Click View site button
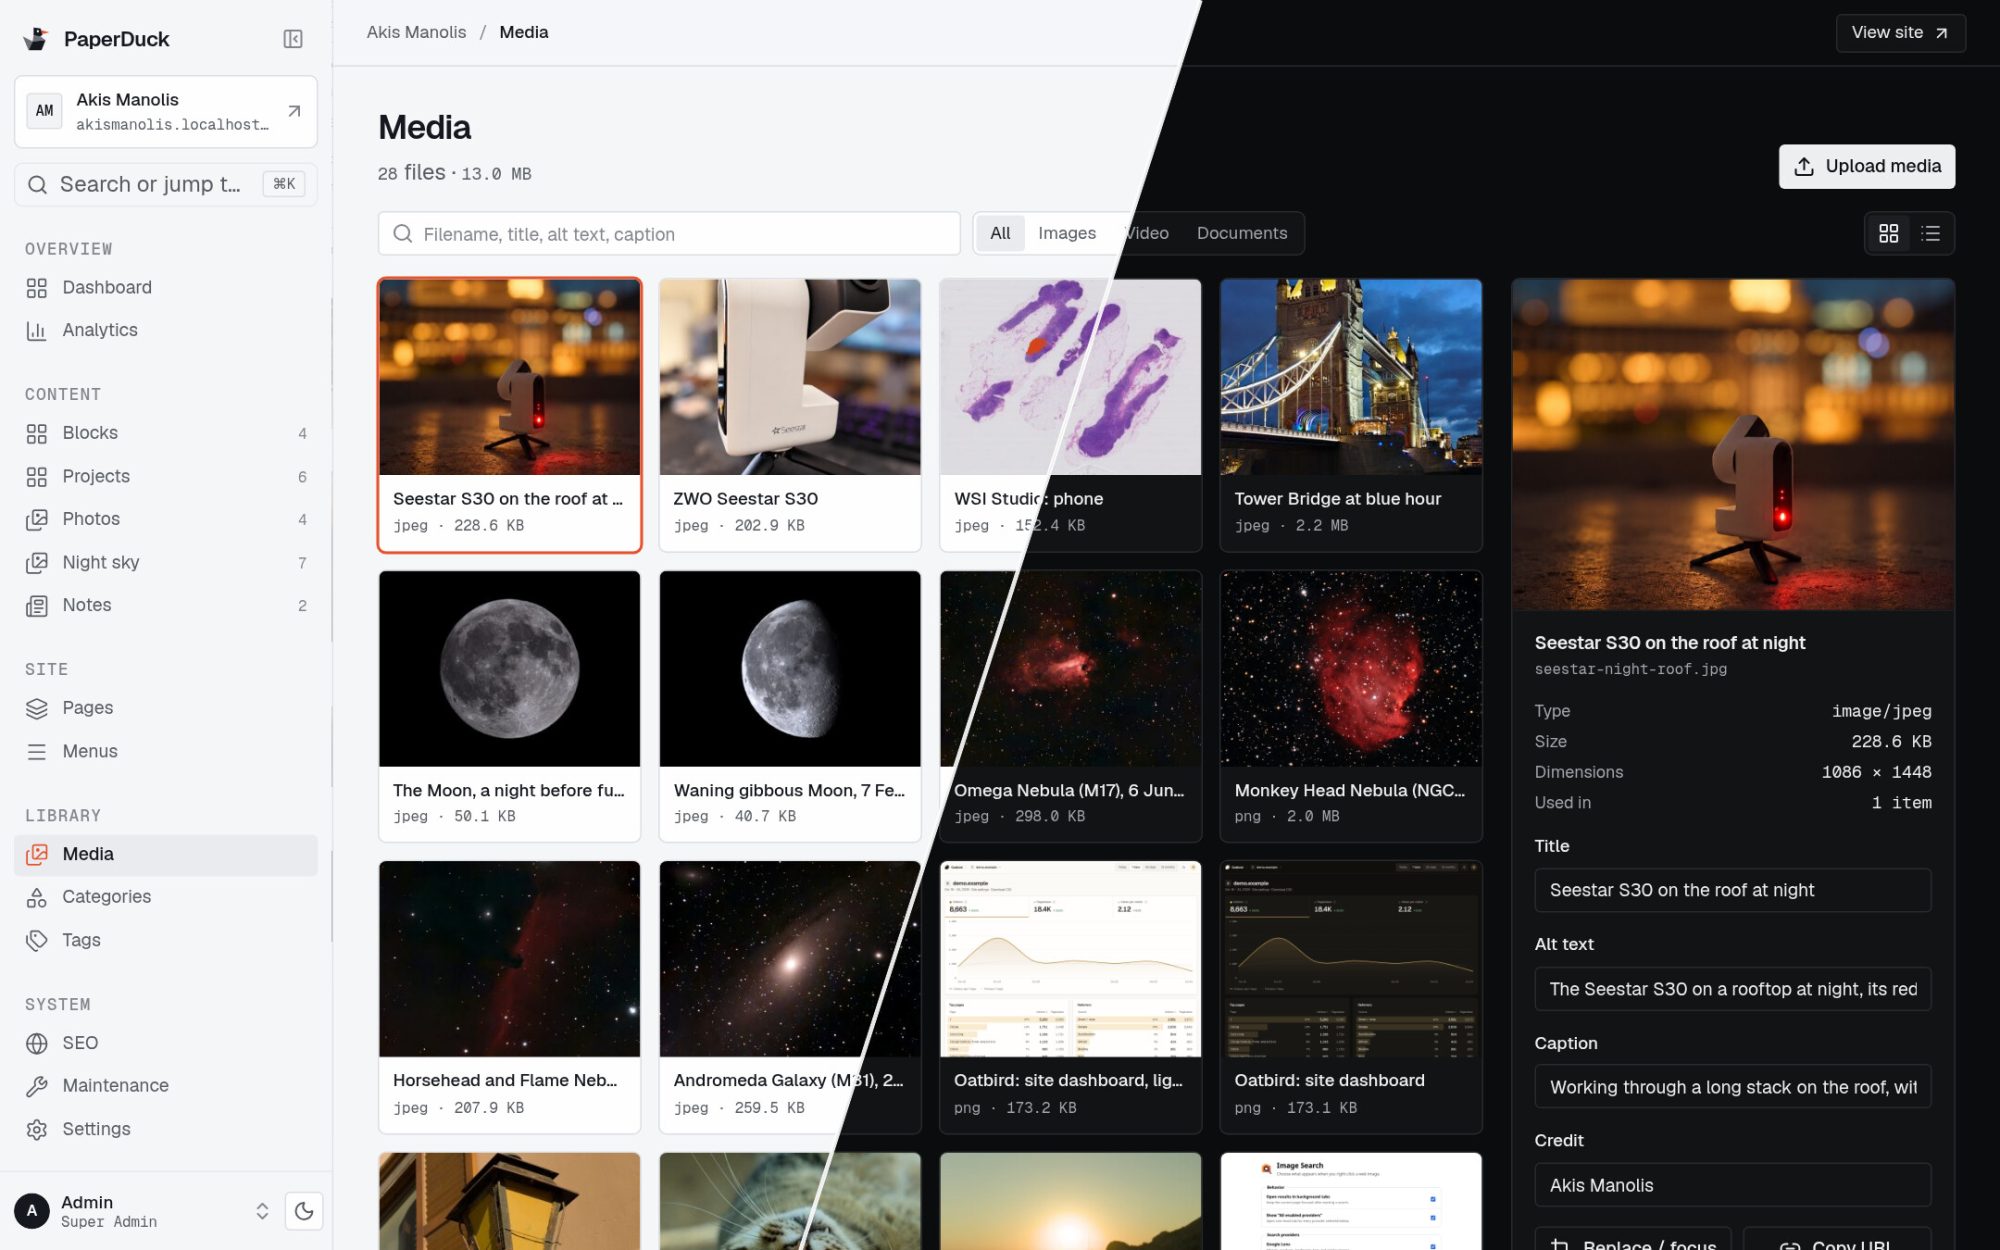 tap(1900, 32)
